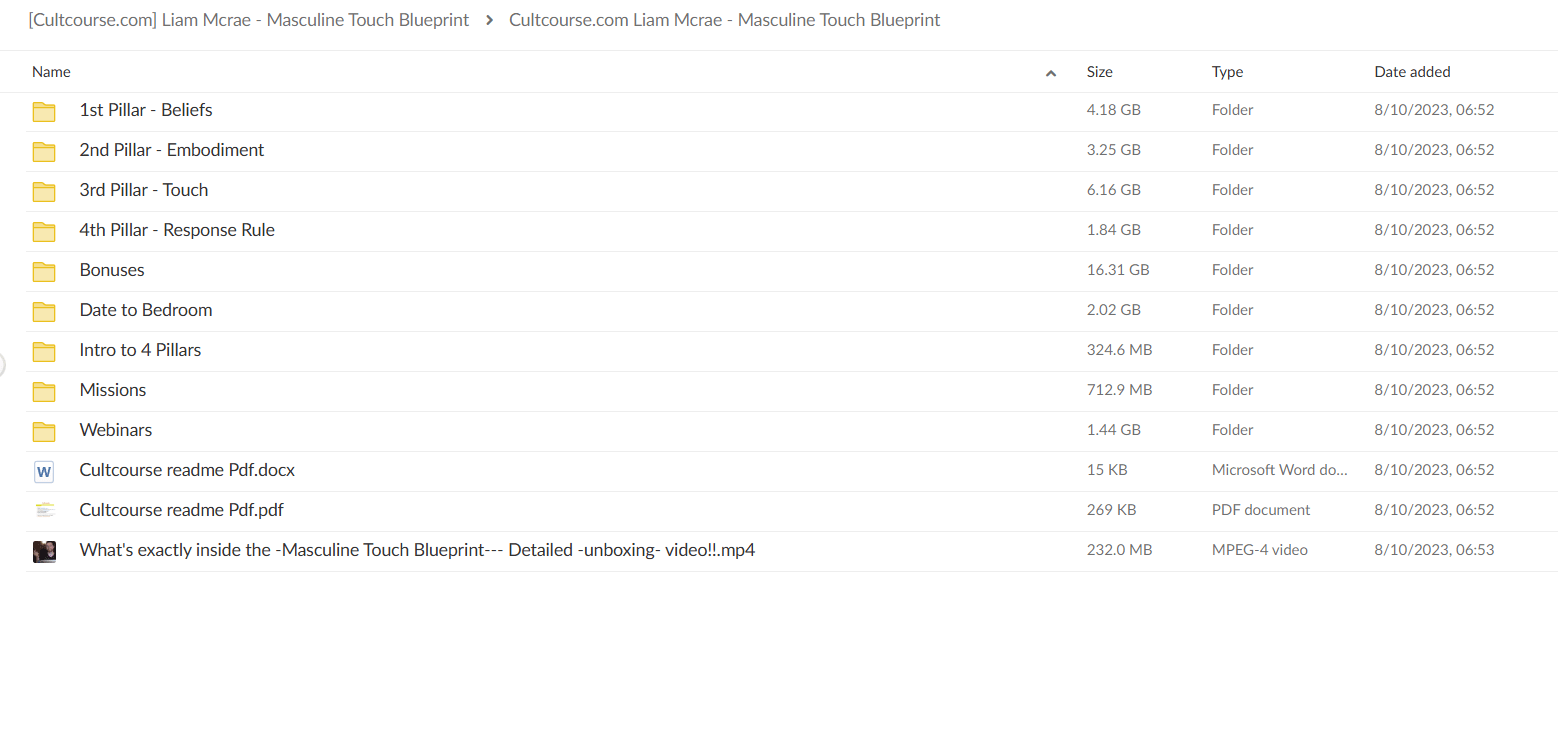
Task: Open folder name 3rd Pillar - Touch
Action: click(144, 190)
